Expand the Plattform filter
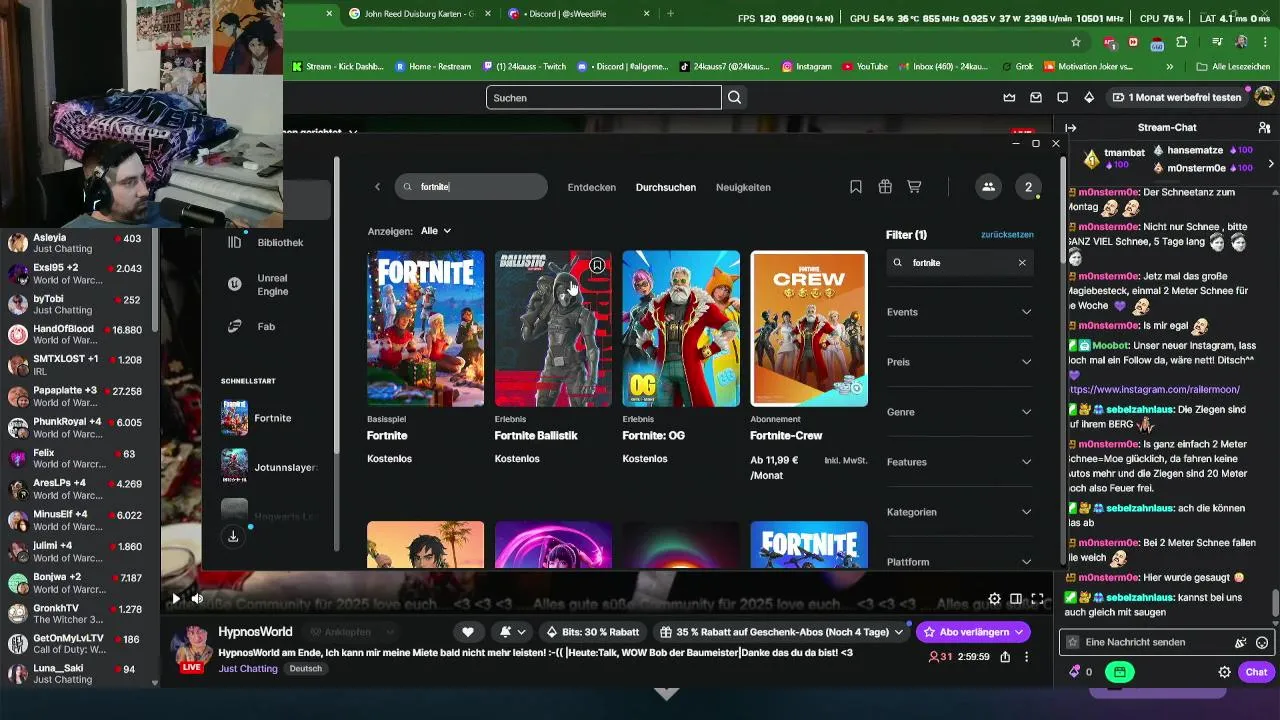 pos(960,561)
